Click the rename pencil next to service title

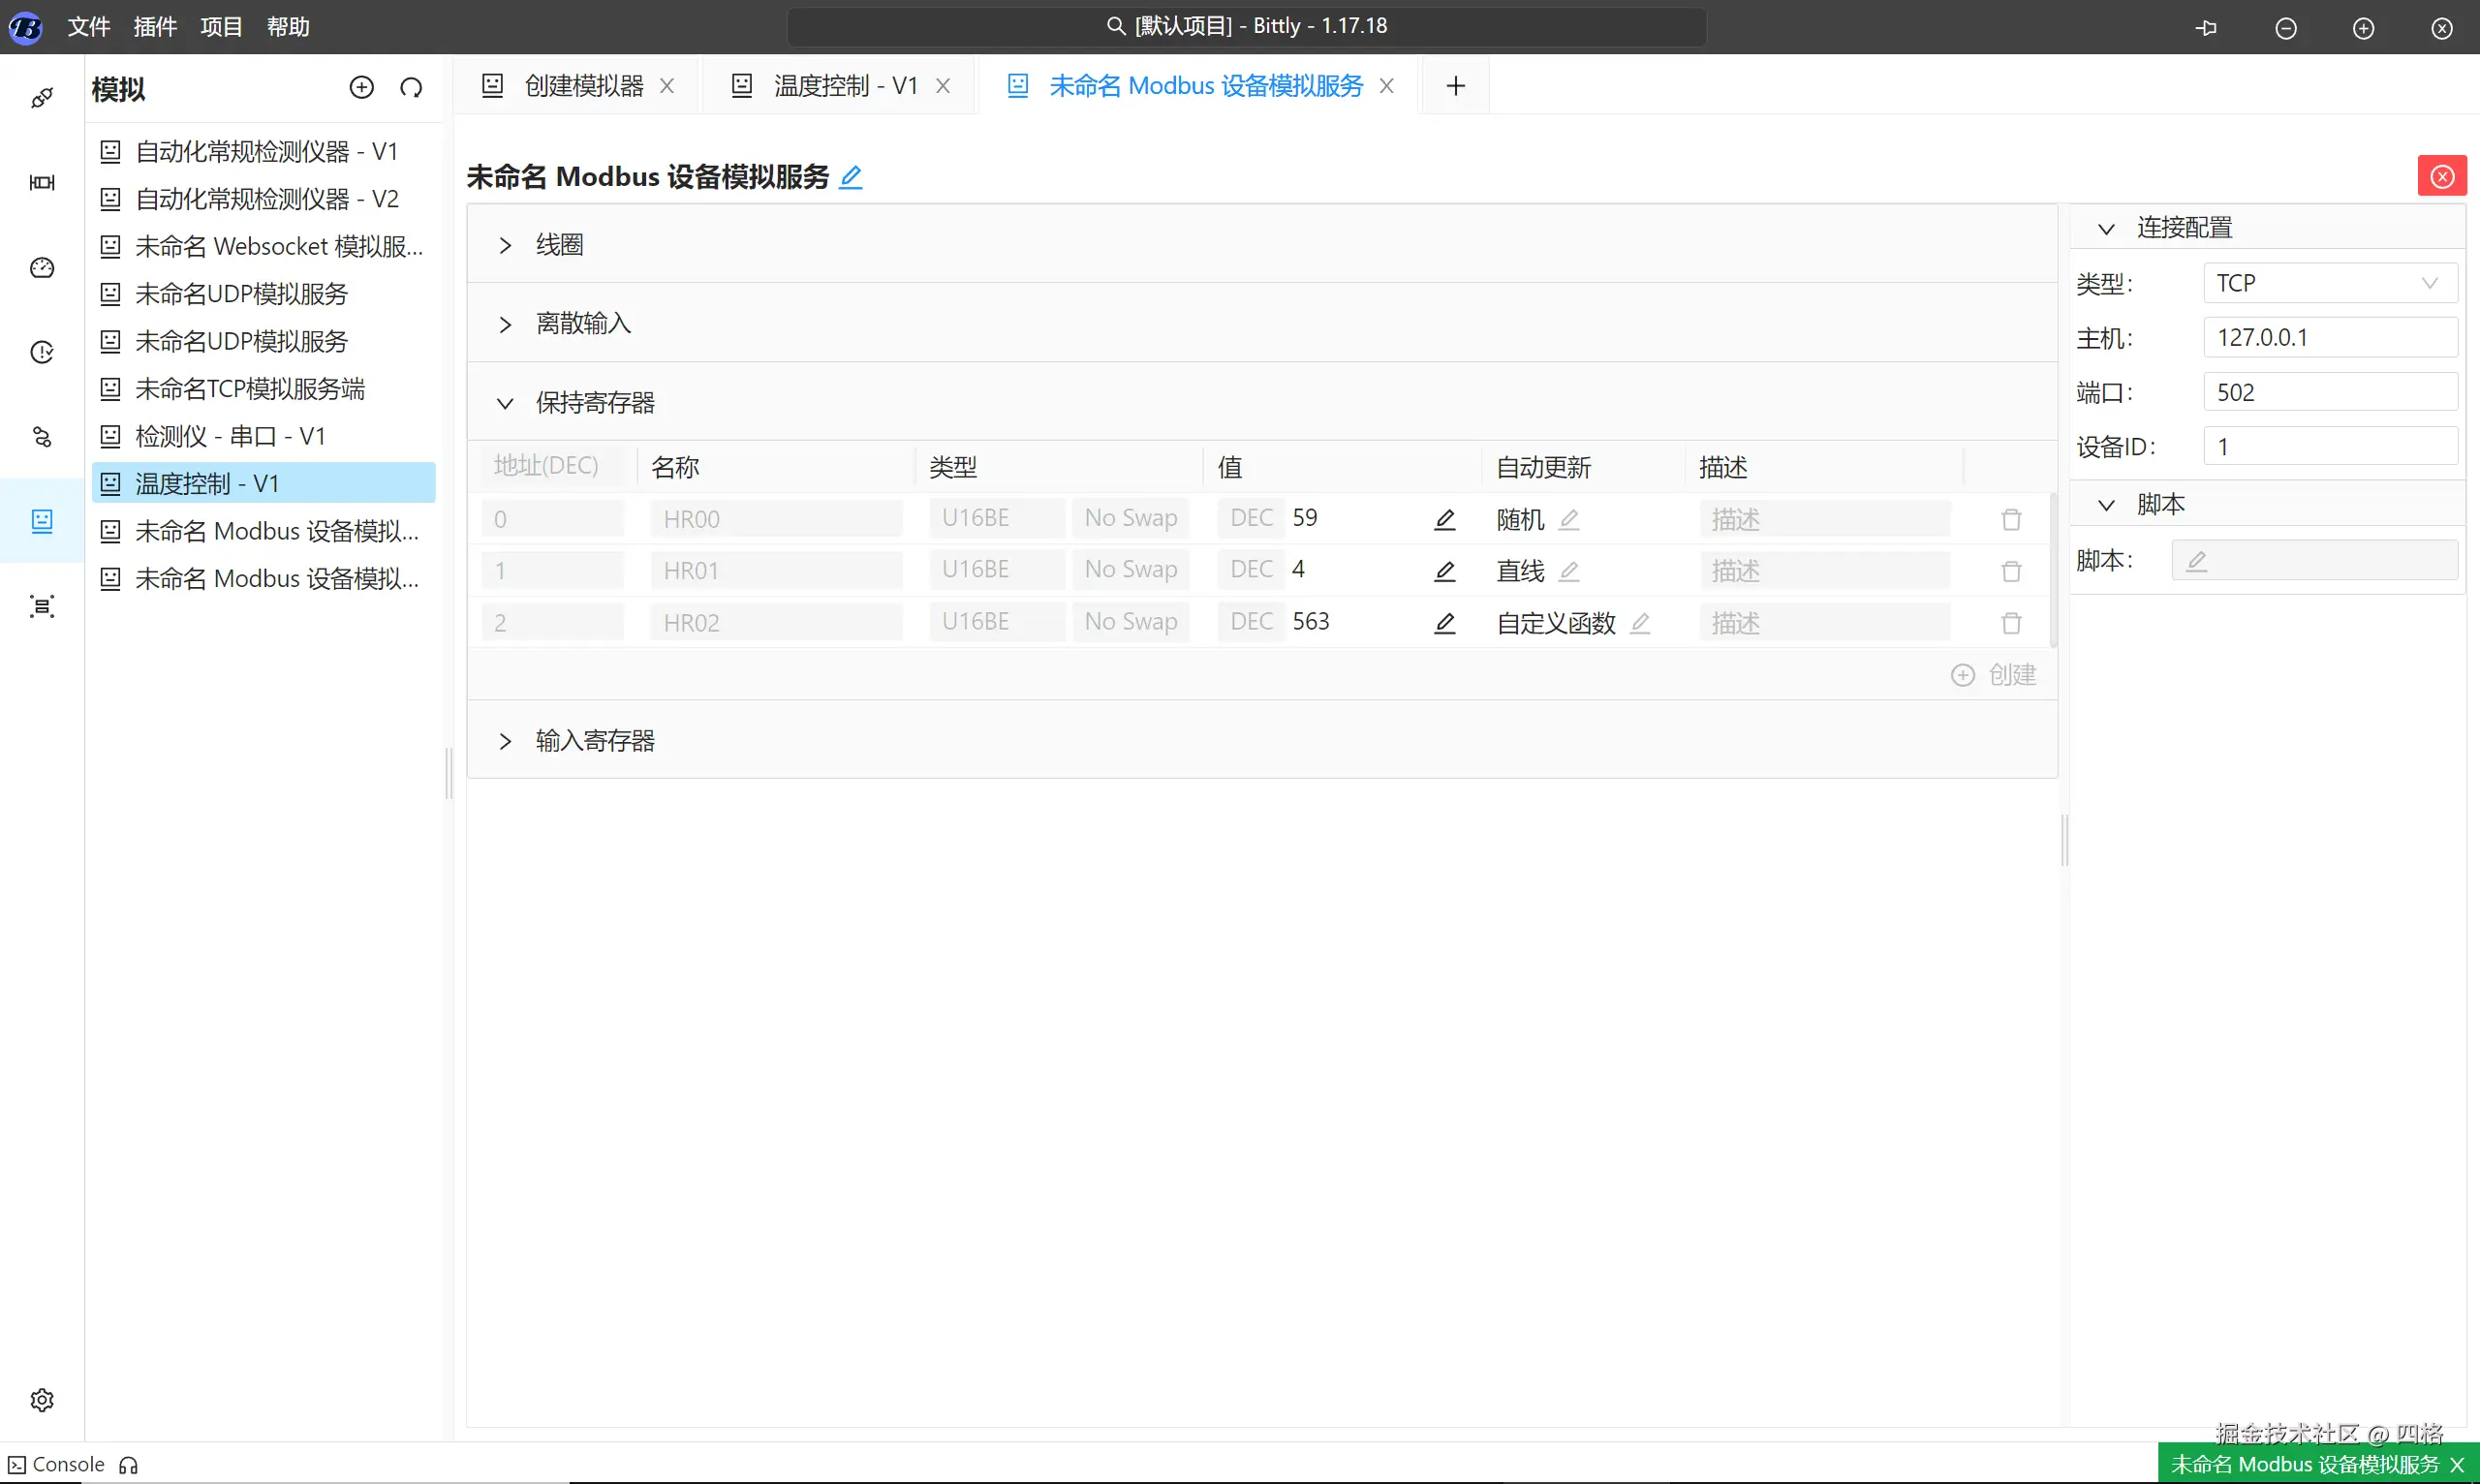850,178
